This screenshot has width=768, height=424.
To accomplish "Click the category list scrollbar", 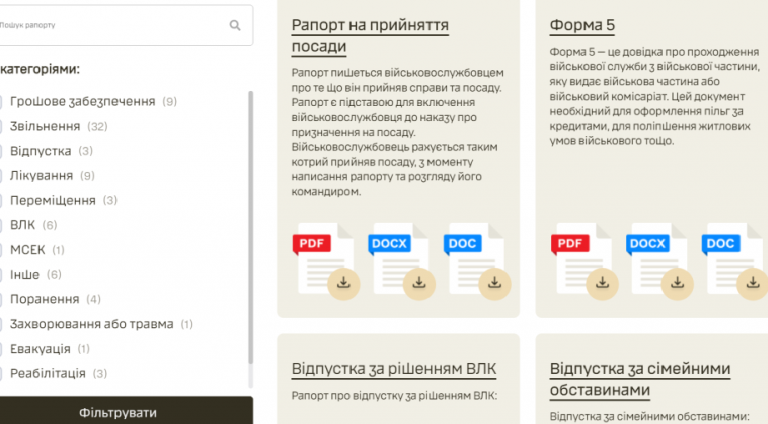I will point(251,228).
